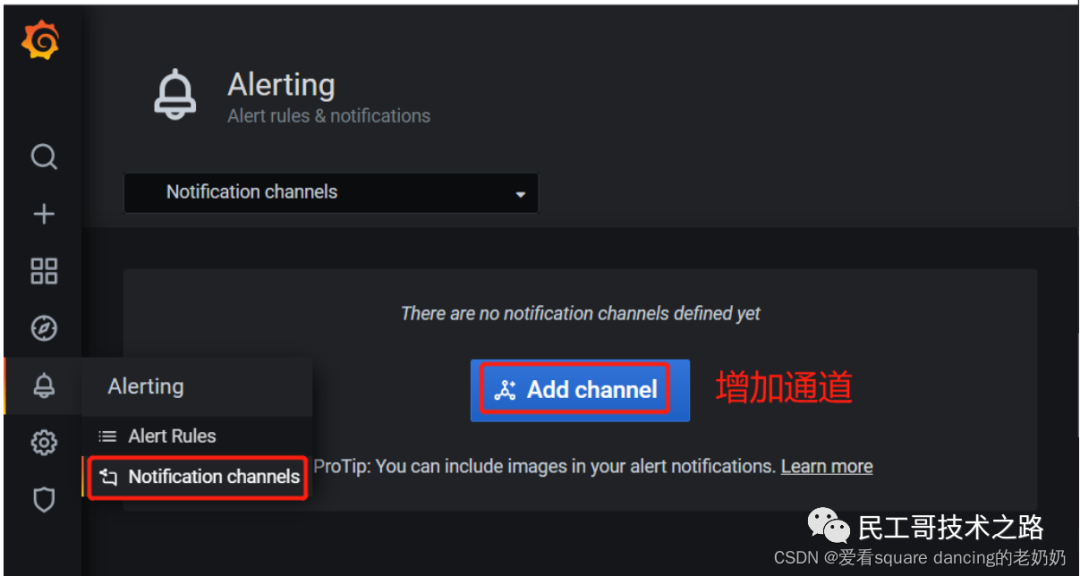
Task: Follow the Learn more link
Action: [827, 466]
